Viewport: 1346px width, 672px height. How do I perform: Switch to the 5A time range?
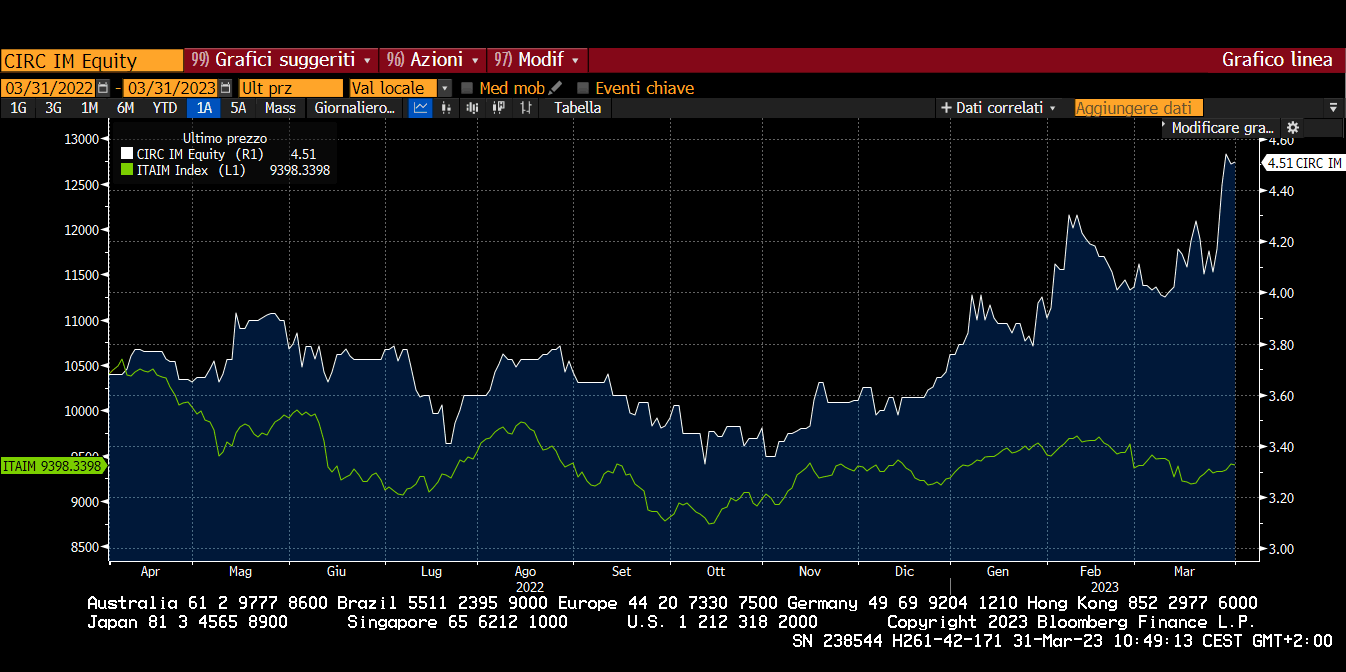238,108
